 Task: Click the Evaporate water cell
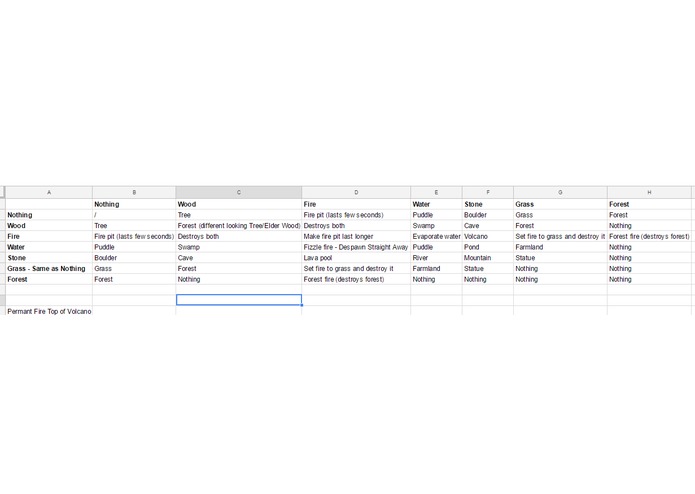coord(437,237)
